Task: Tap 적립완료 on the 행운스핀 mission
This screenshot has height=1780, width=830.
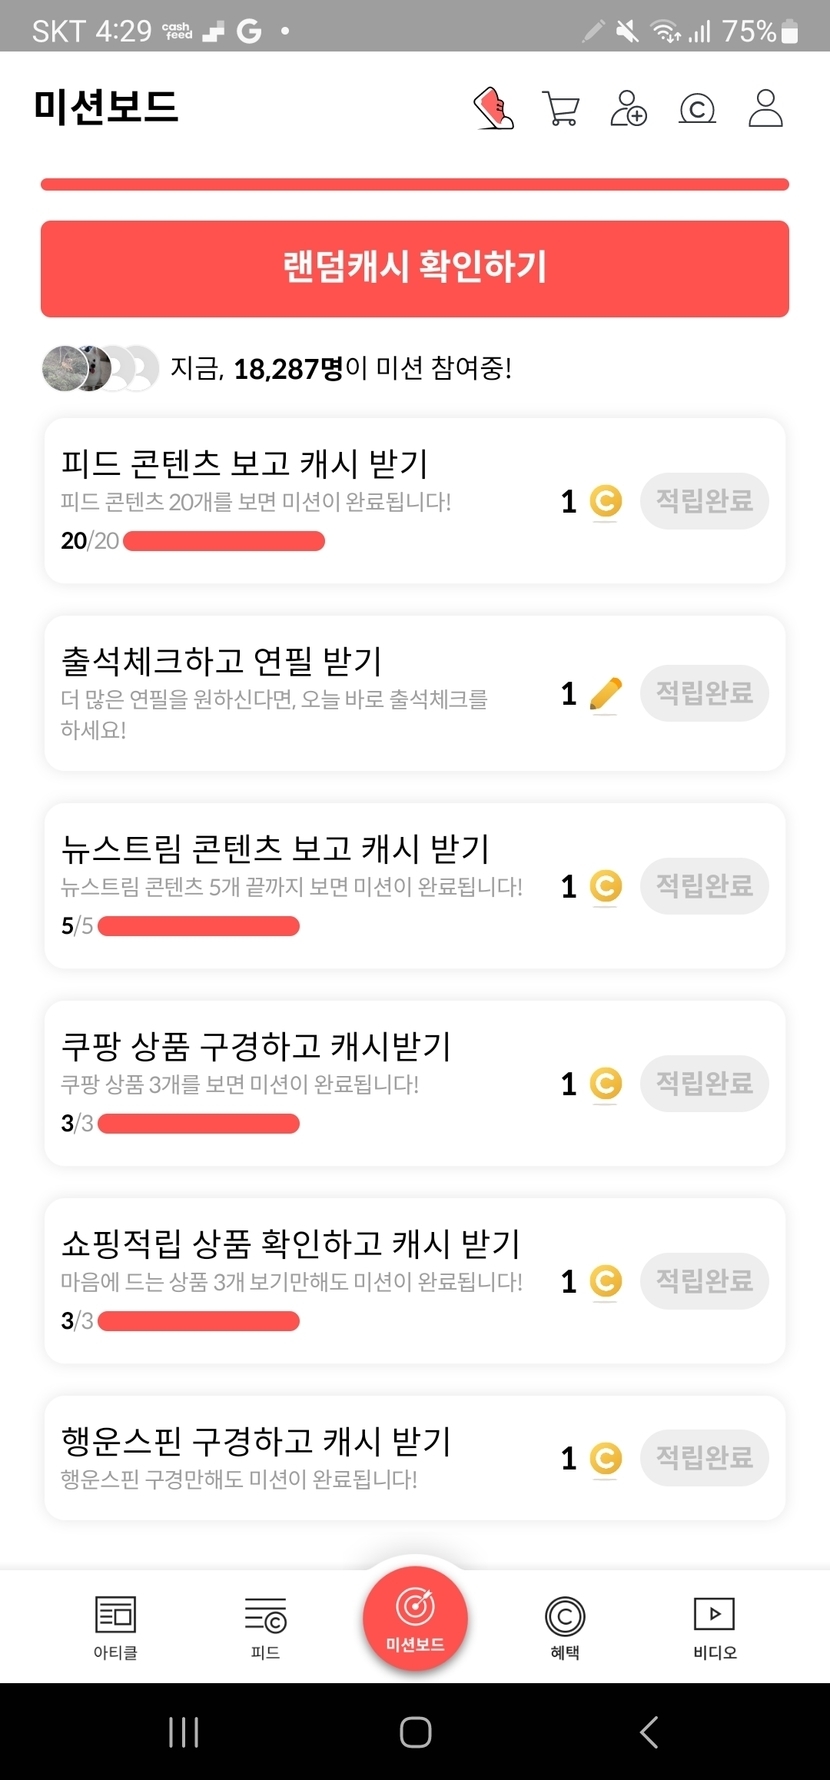Action: 704,1458
